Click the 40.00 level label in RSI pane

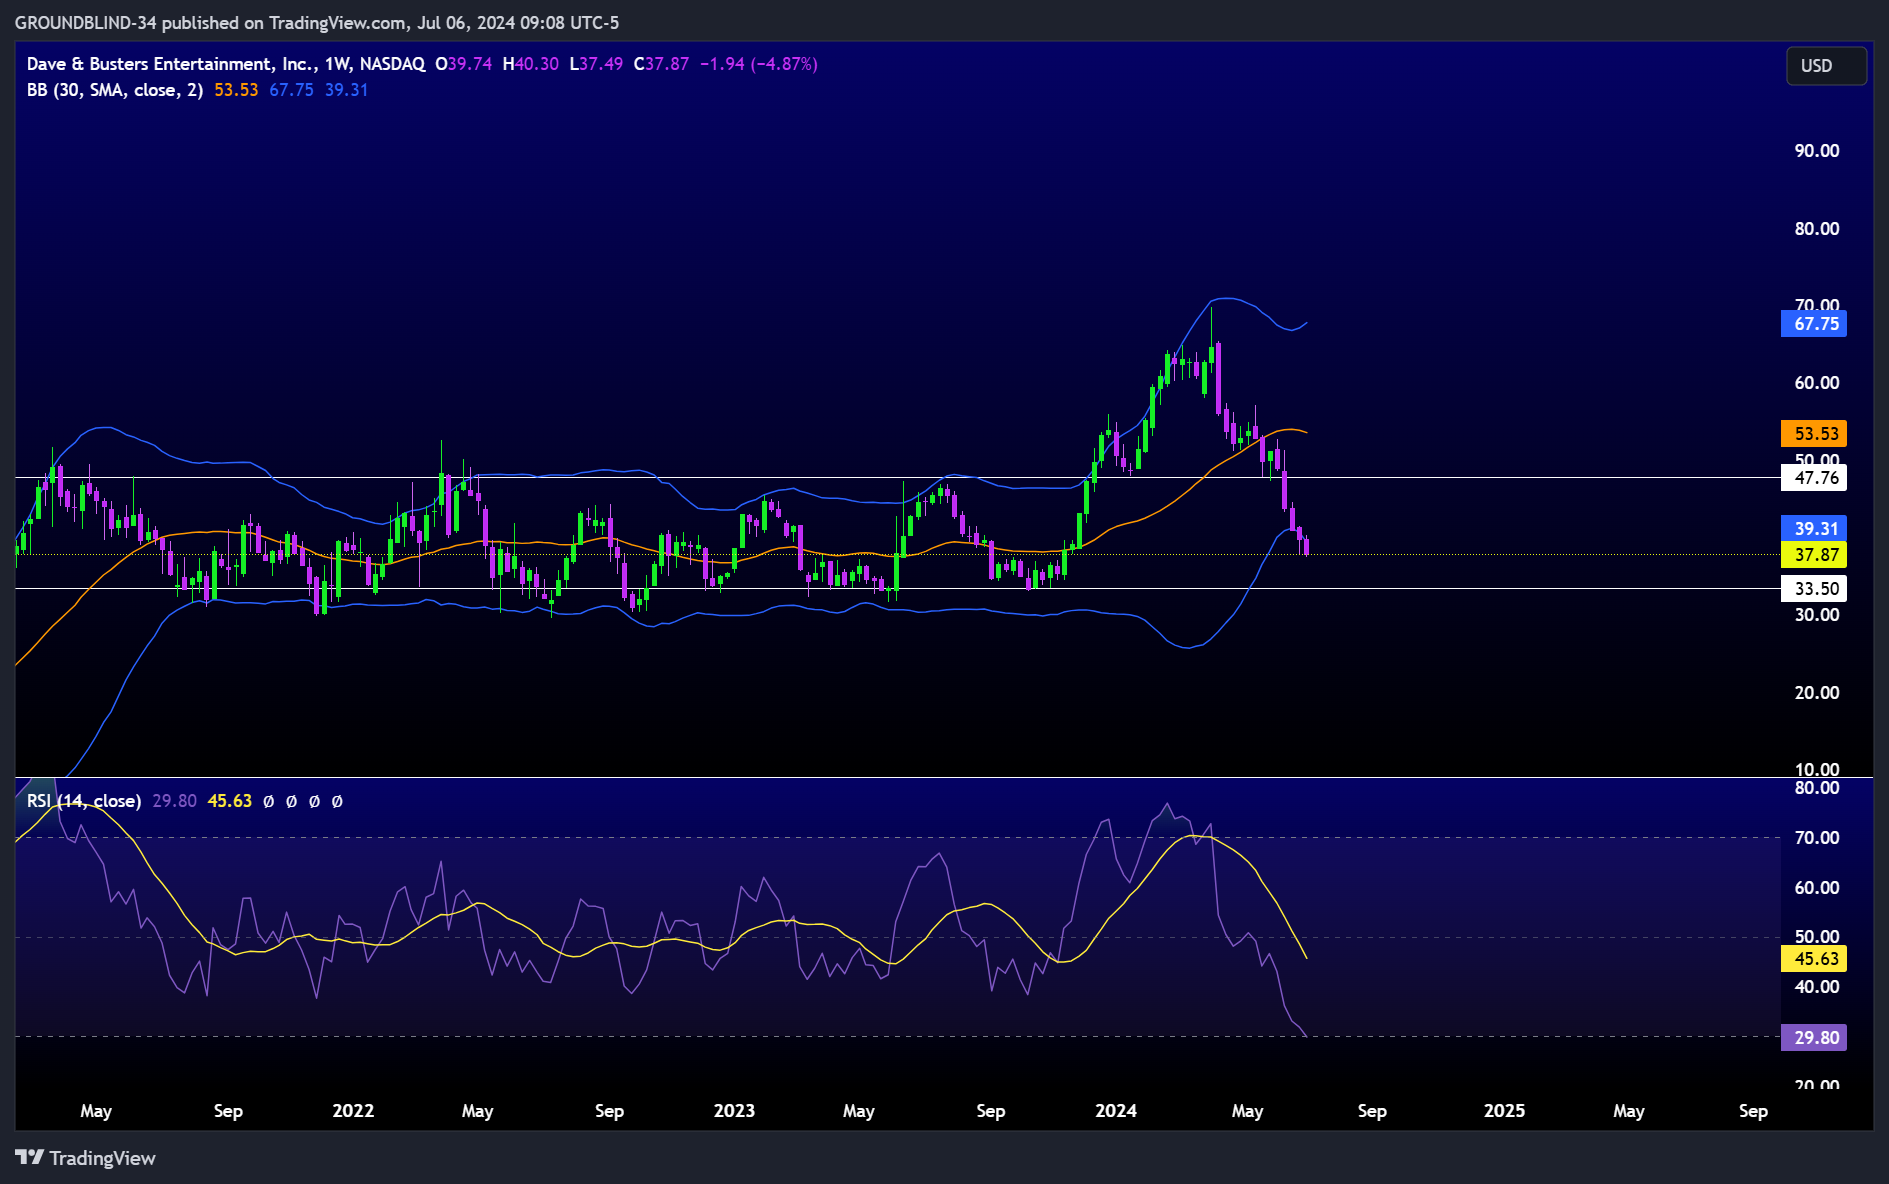click(x=1817, y=987)
